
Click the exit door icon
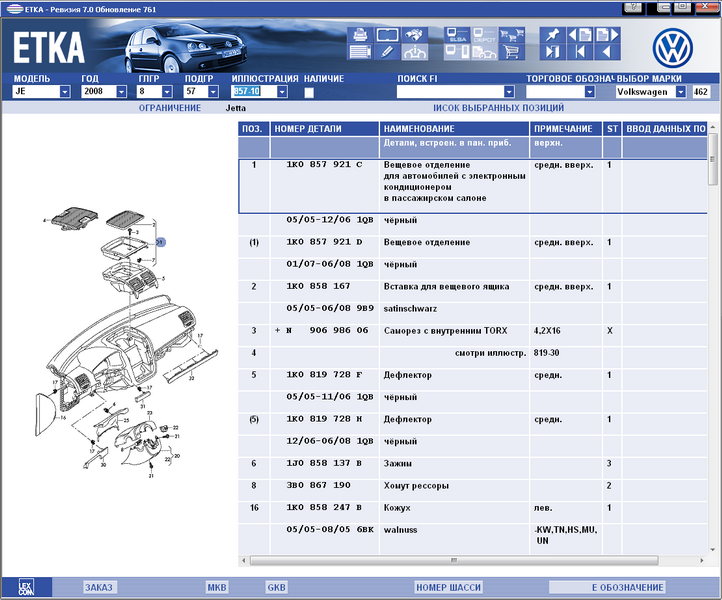pyautogui.click(x=552, y=52)
